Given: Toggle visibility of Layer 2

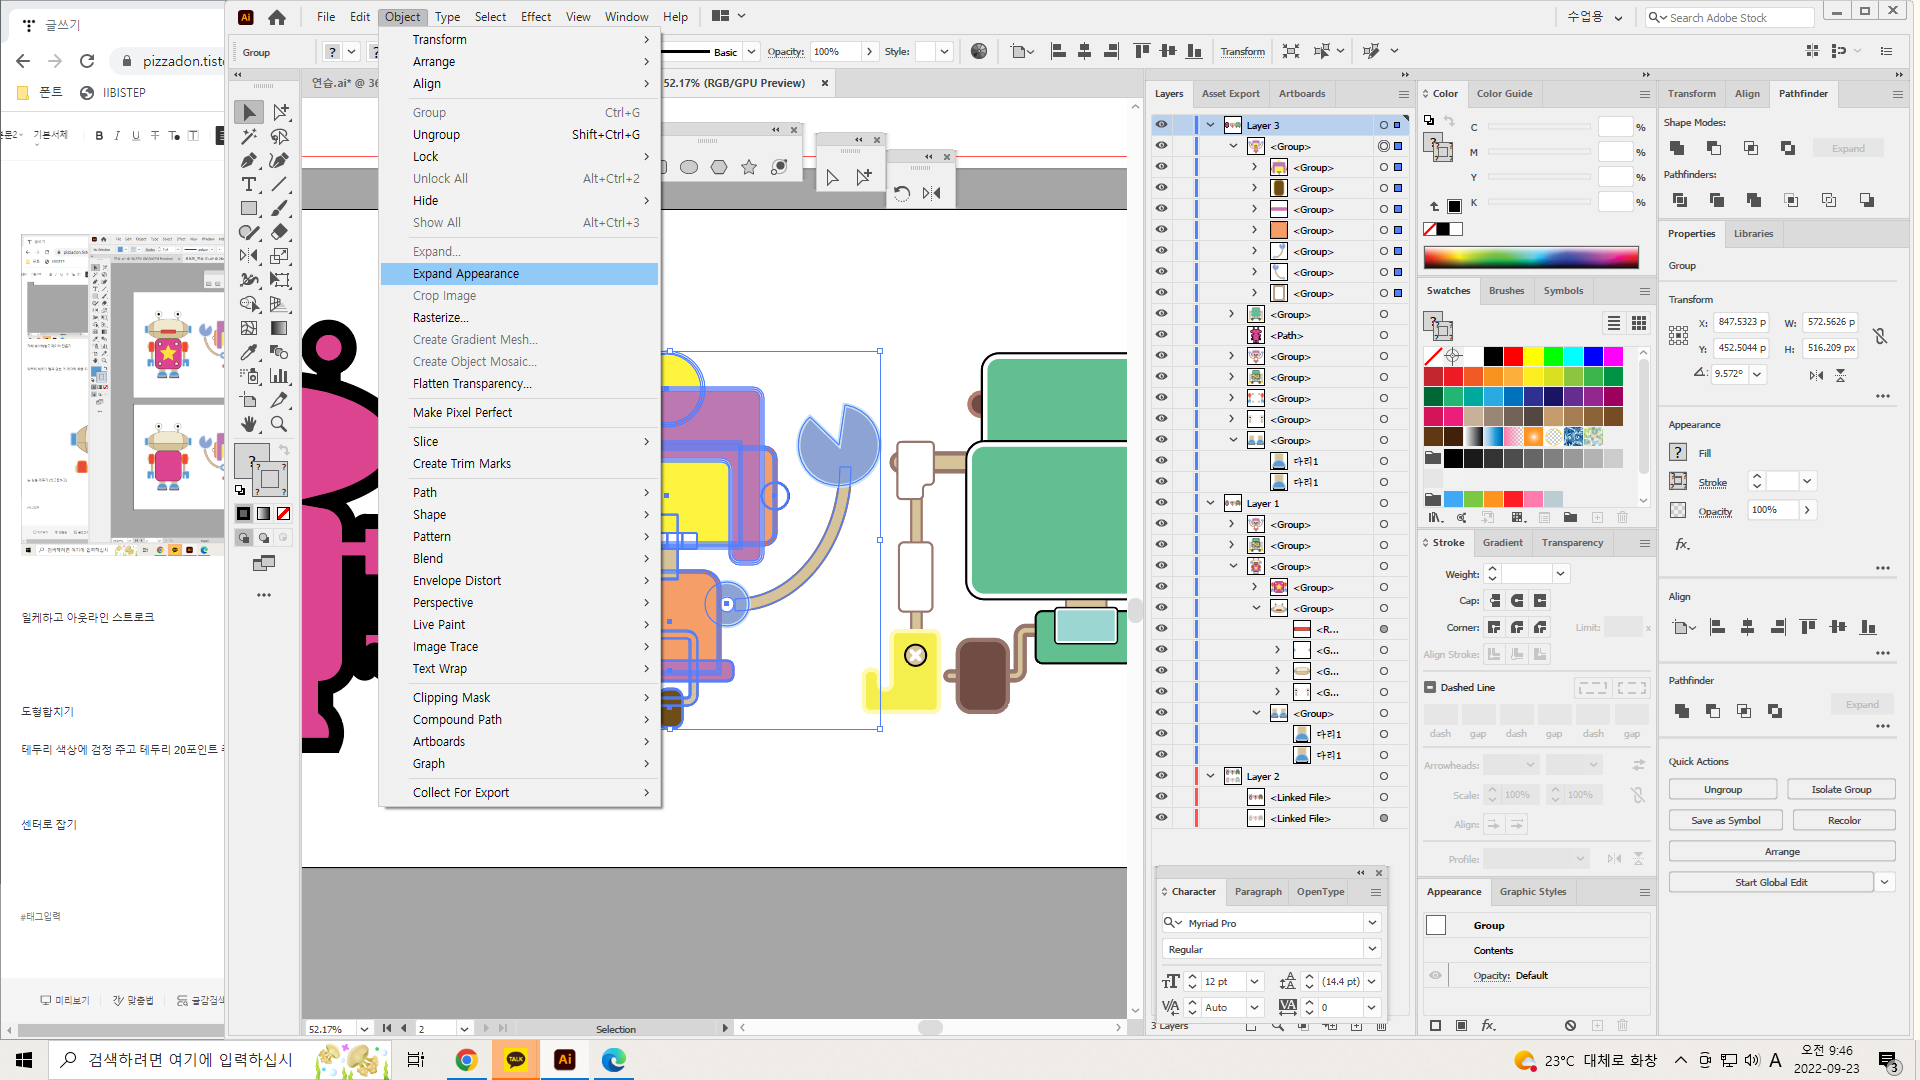Looking at the screenshot, I should [x=1161, y=776].
